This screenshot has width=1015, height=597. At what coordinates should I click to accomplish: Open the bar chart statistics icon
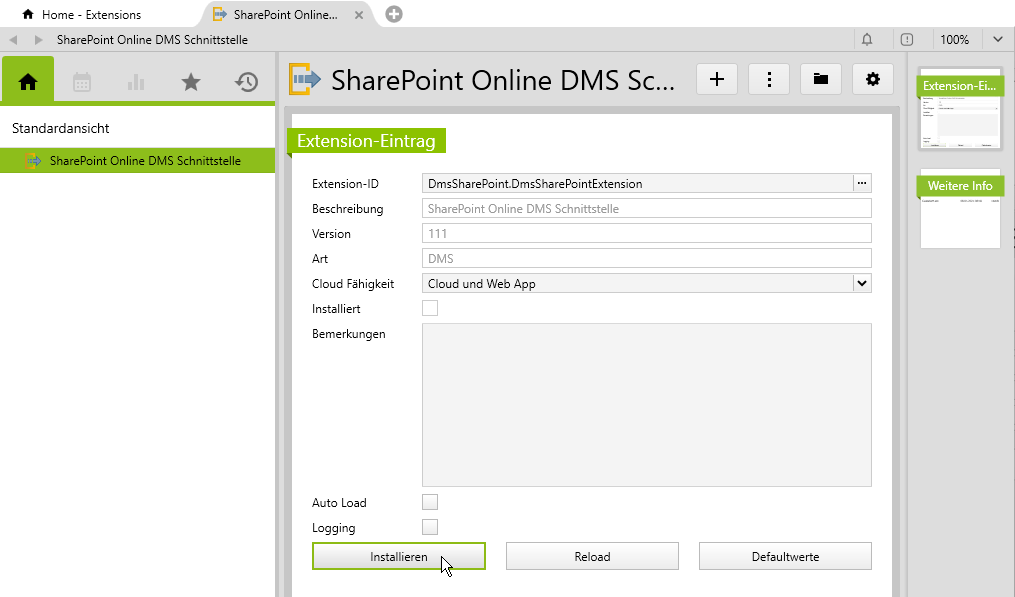point(136,82)
